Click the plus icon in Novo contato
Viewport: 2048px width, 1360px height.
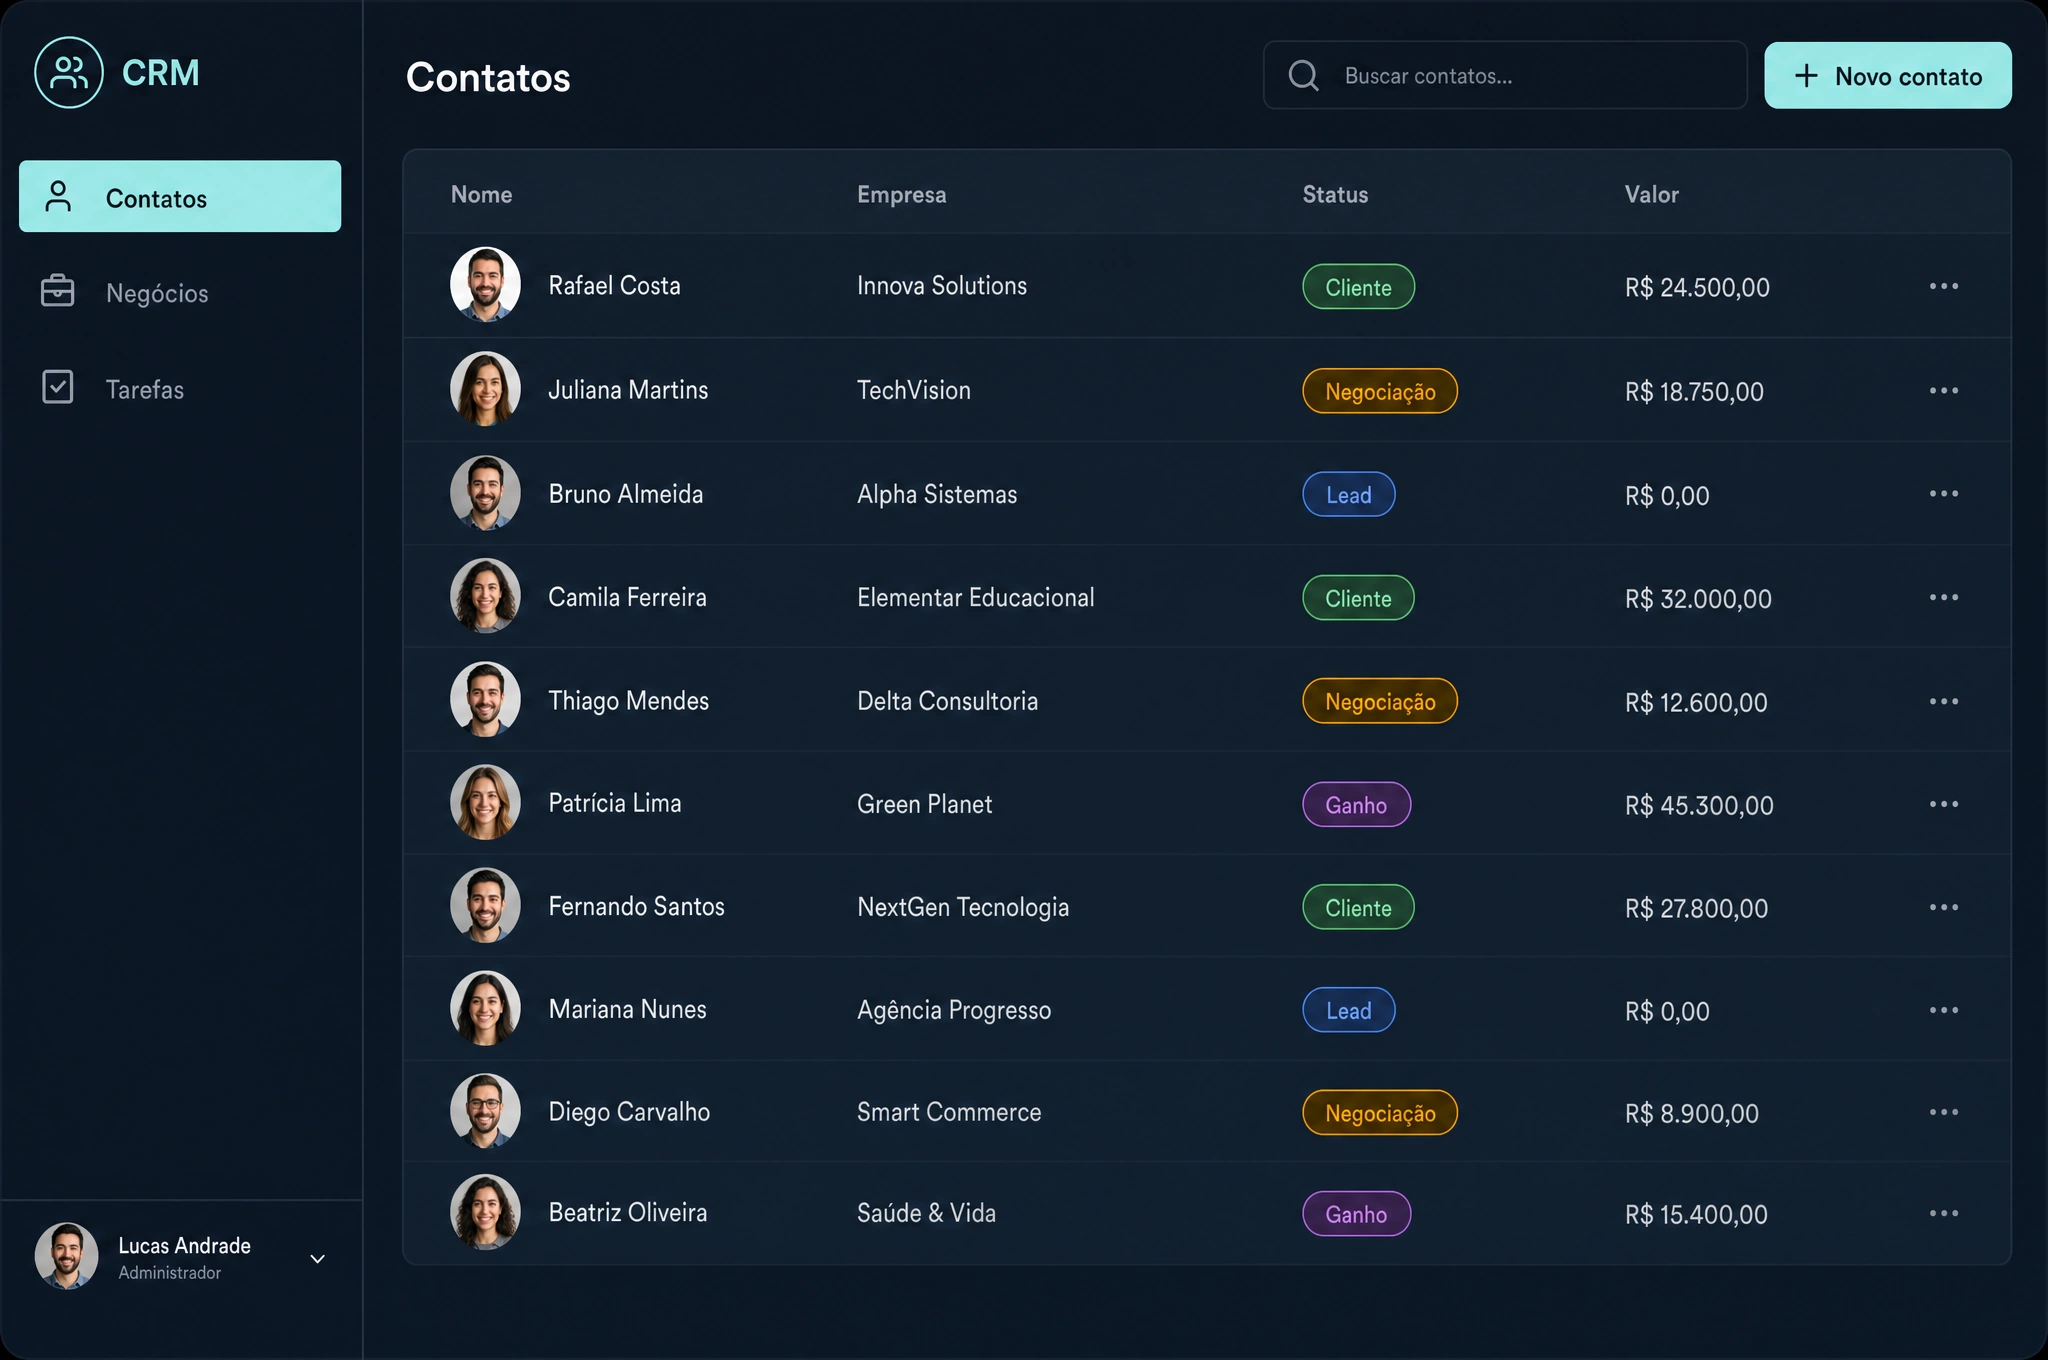[1806, 76]
